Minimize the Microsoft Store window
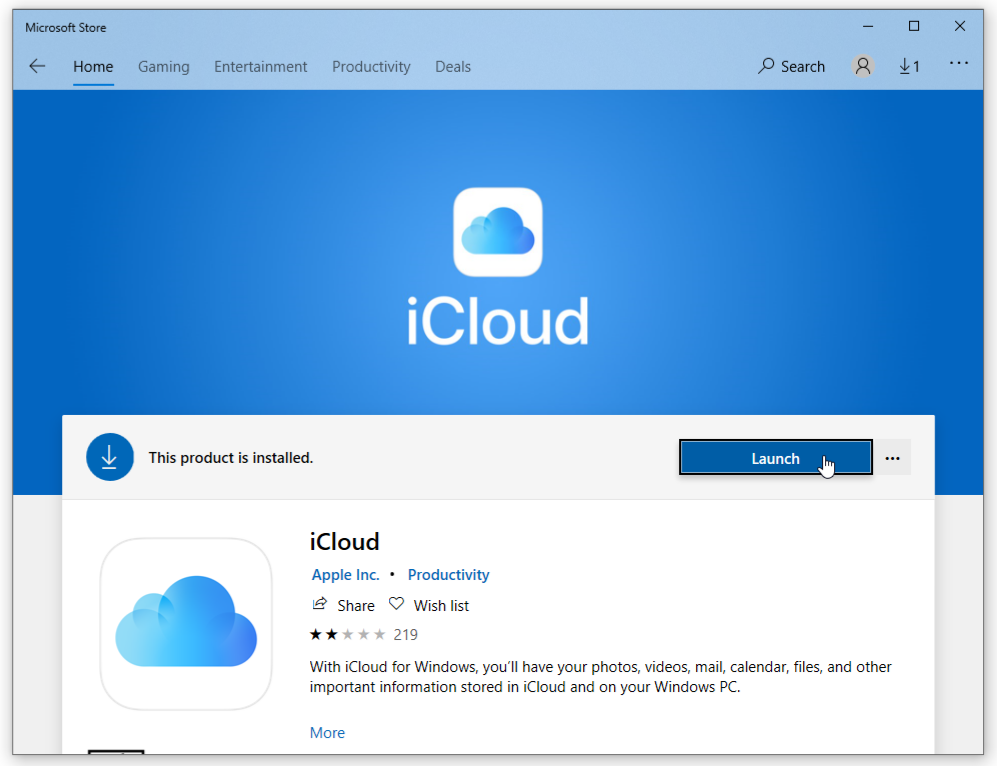The width and height of the screenshot is (997, 766). tap(867, 27)
